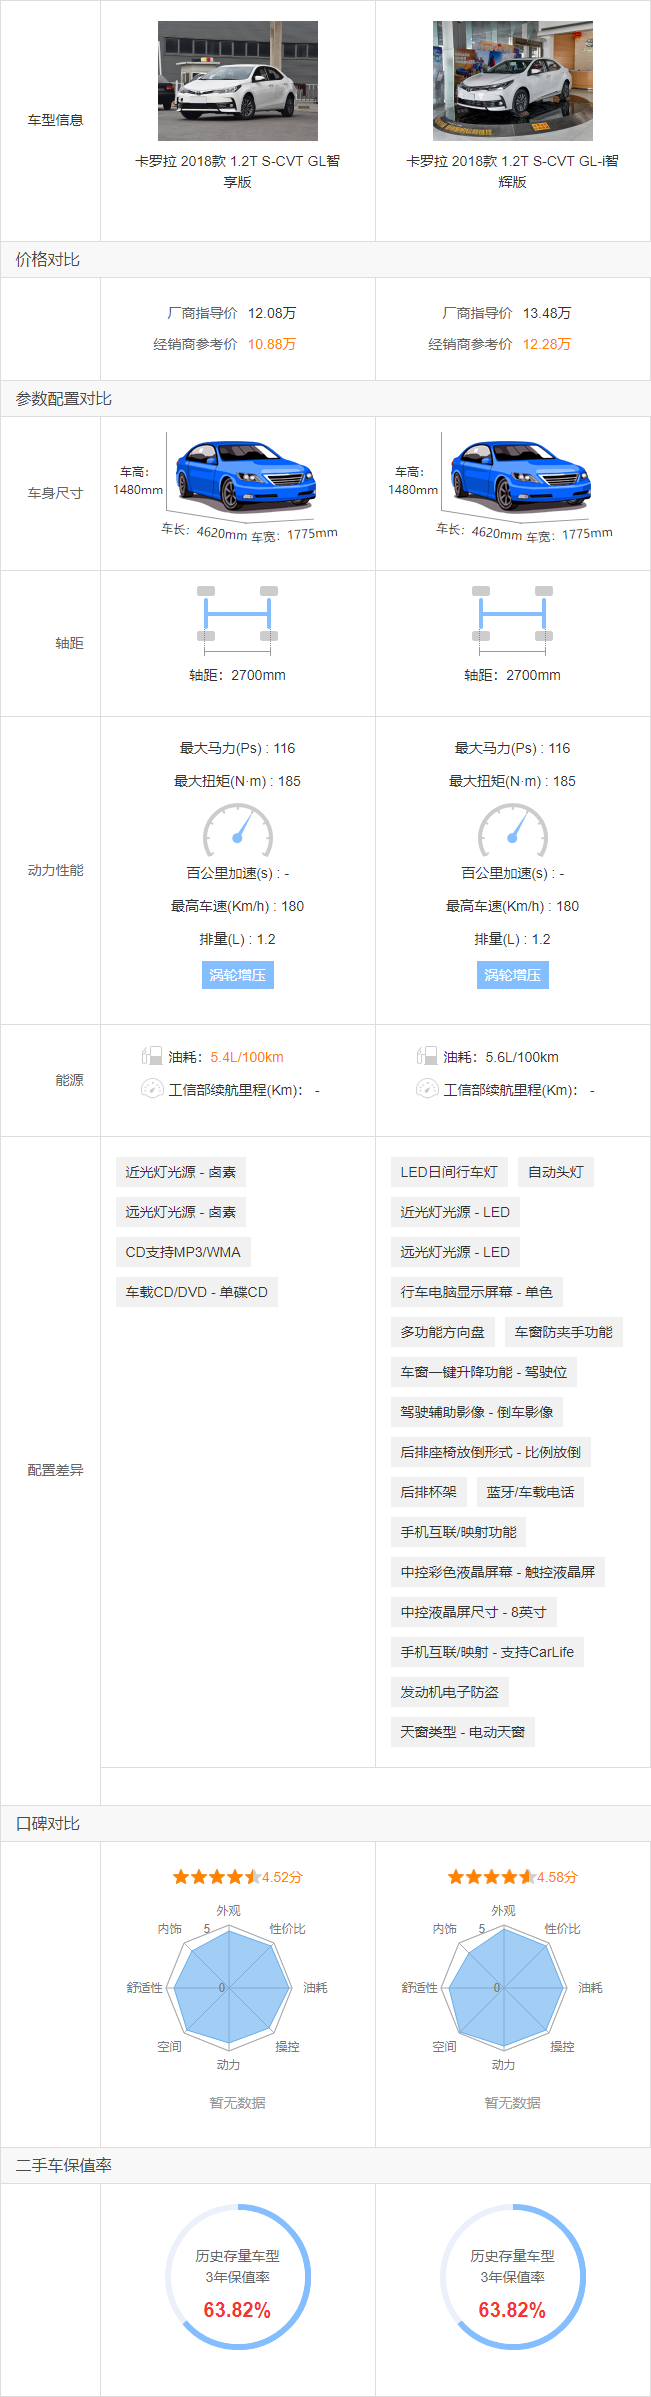Click the range gauge icon in right energy column

coord(427,1089)
